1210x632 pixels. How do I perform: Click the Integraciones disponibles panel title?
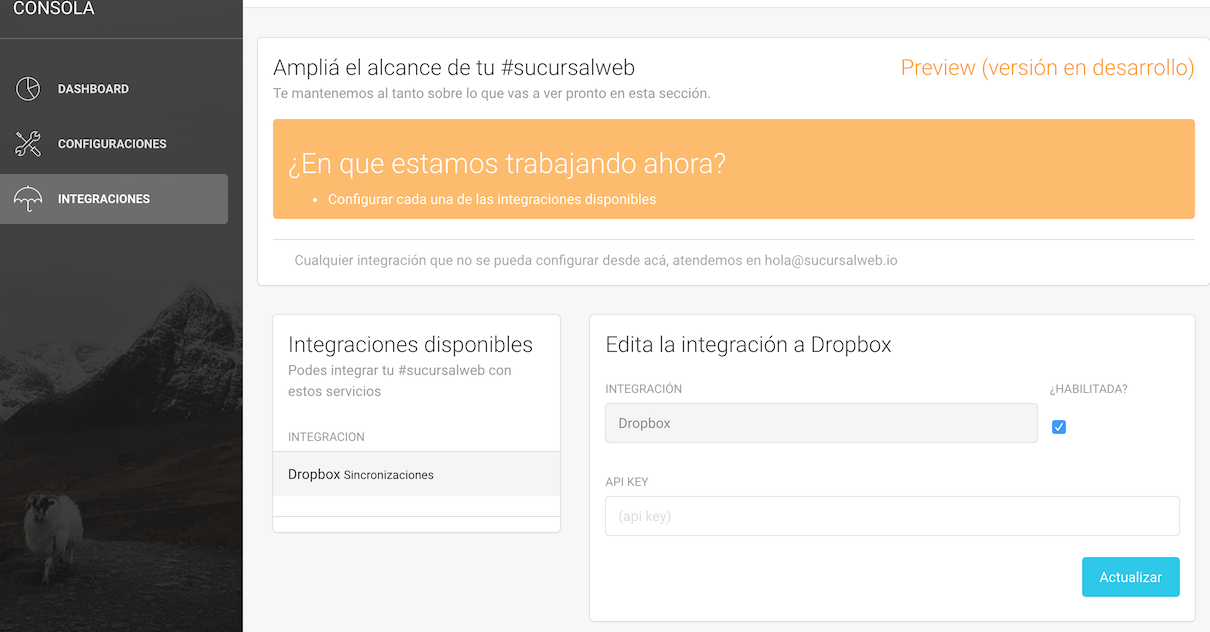(x=410, y=344)
